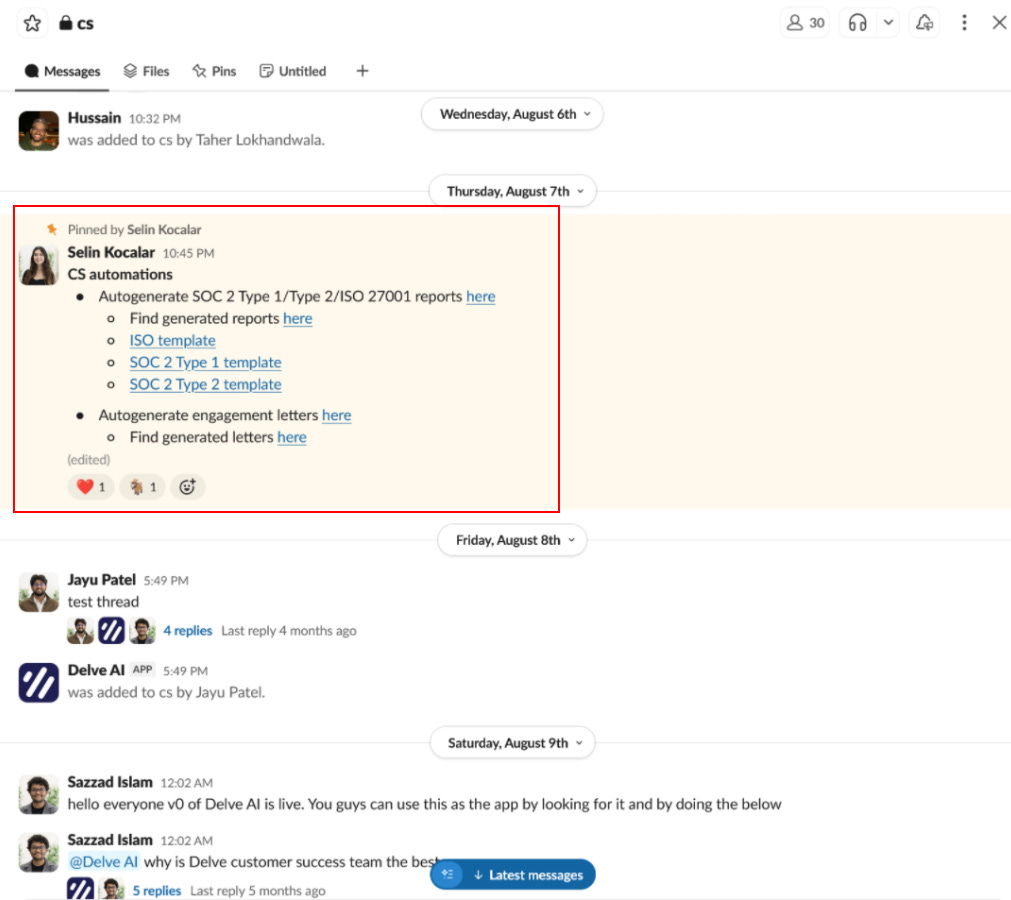This screenshot has width=1011, height=900.
Task: Click the @Delve AI mention
Action: pyautogui.click(x=103, y=862)
